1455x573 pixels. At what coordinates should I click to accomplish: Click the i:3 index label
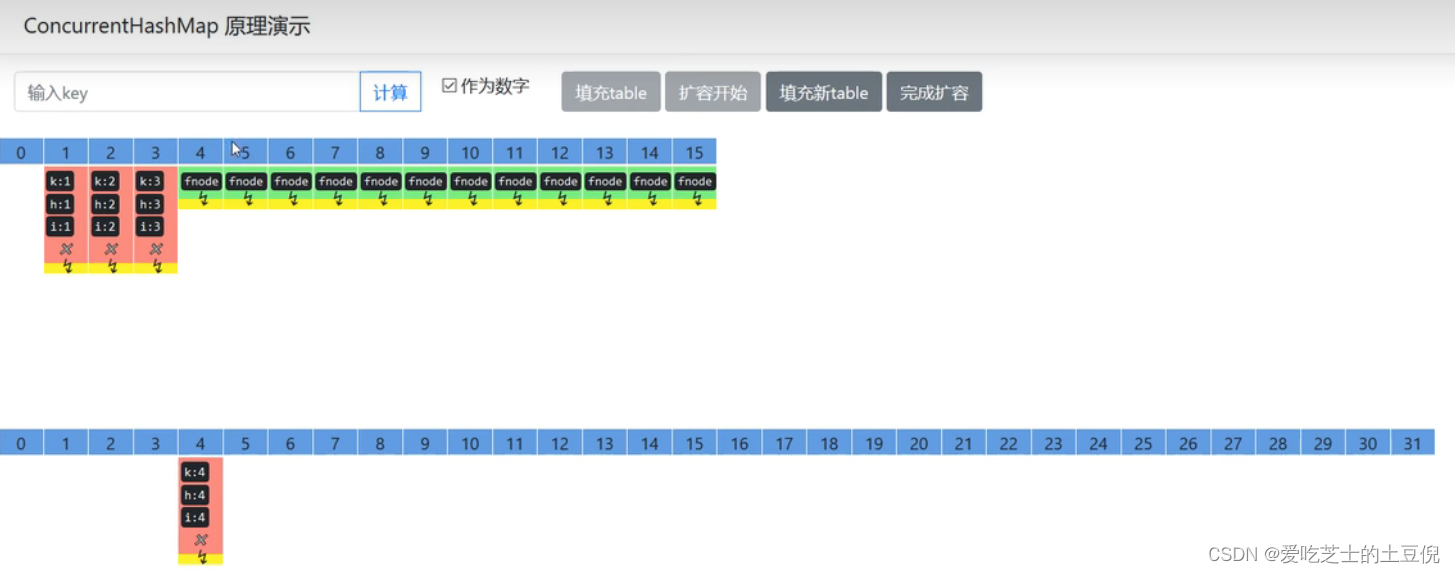tap(151, 227)
